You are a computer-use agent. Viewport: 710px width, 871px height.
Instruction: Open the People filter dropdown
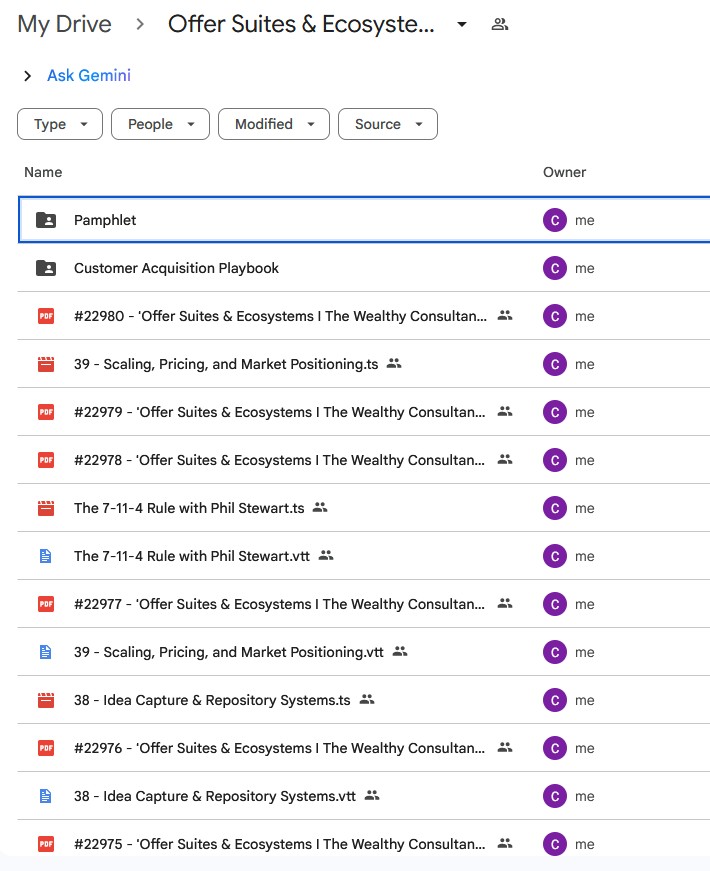pos(160,124)
